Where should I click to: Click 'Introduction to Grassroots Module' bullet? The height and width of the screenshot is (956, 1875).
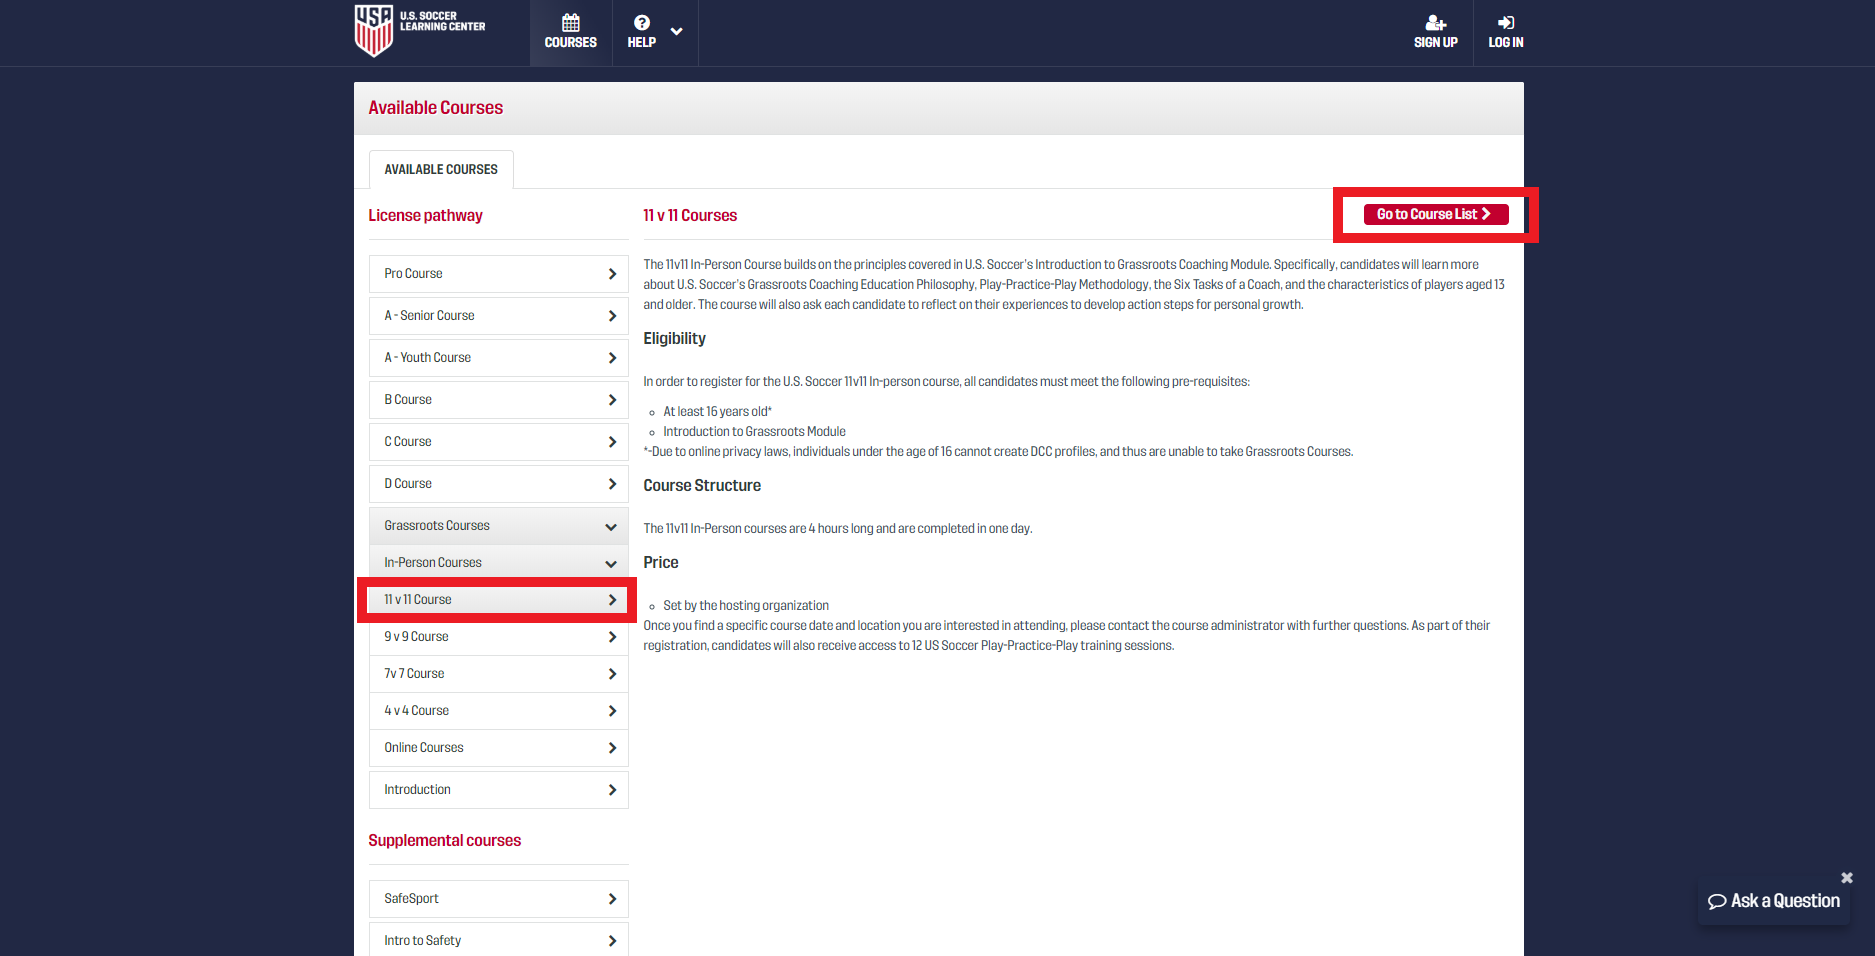(754, 432)
